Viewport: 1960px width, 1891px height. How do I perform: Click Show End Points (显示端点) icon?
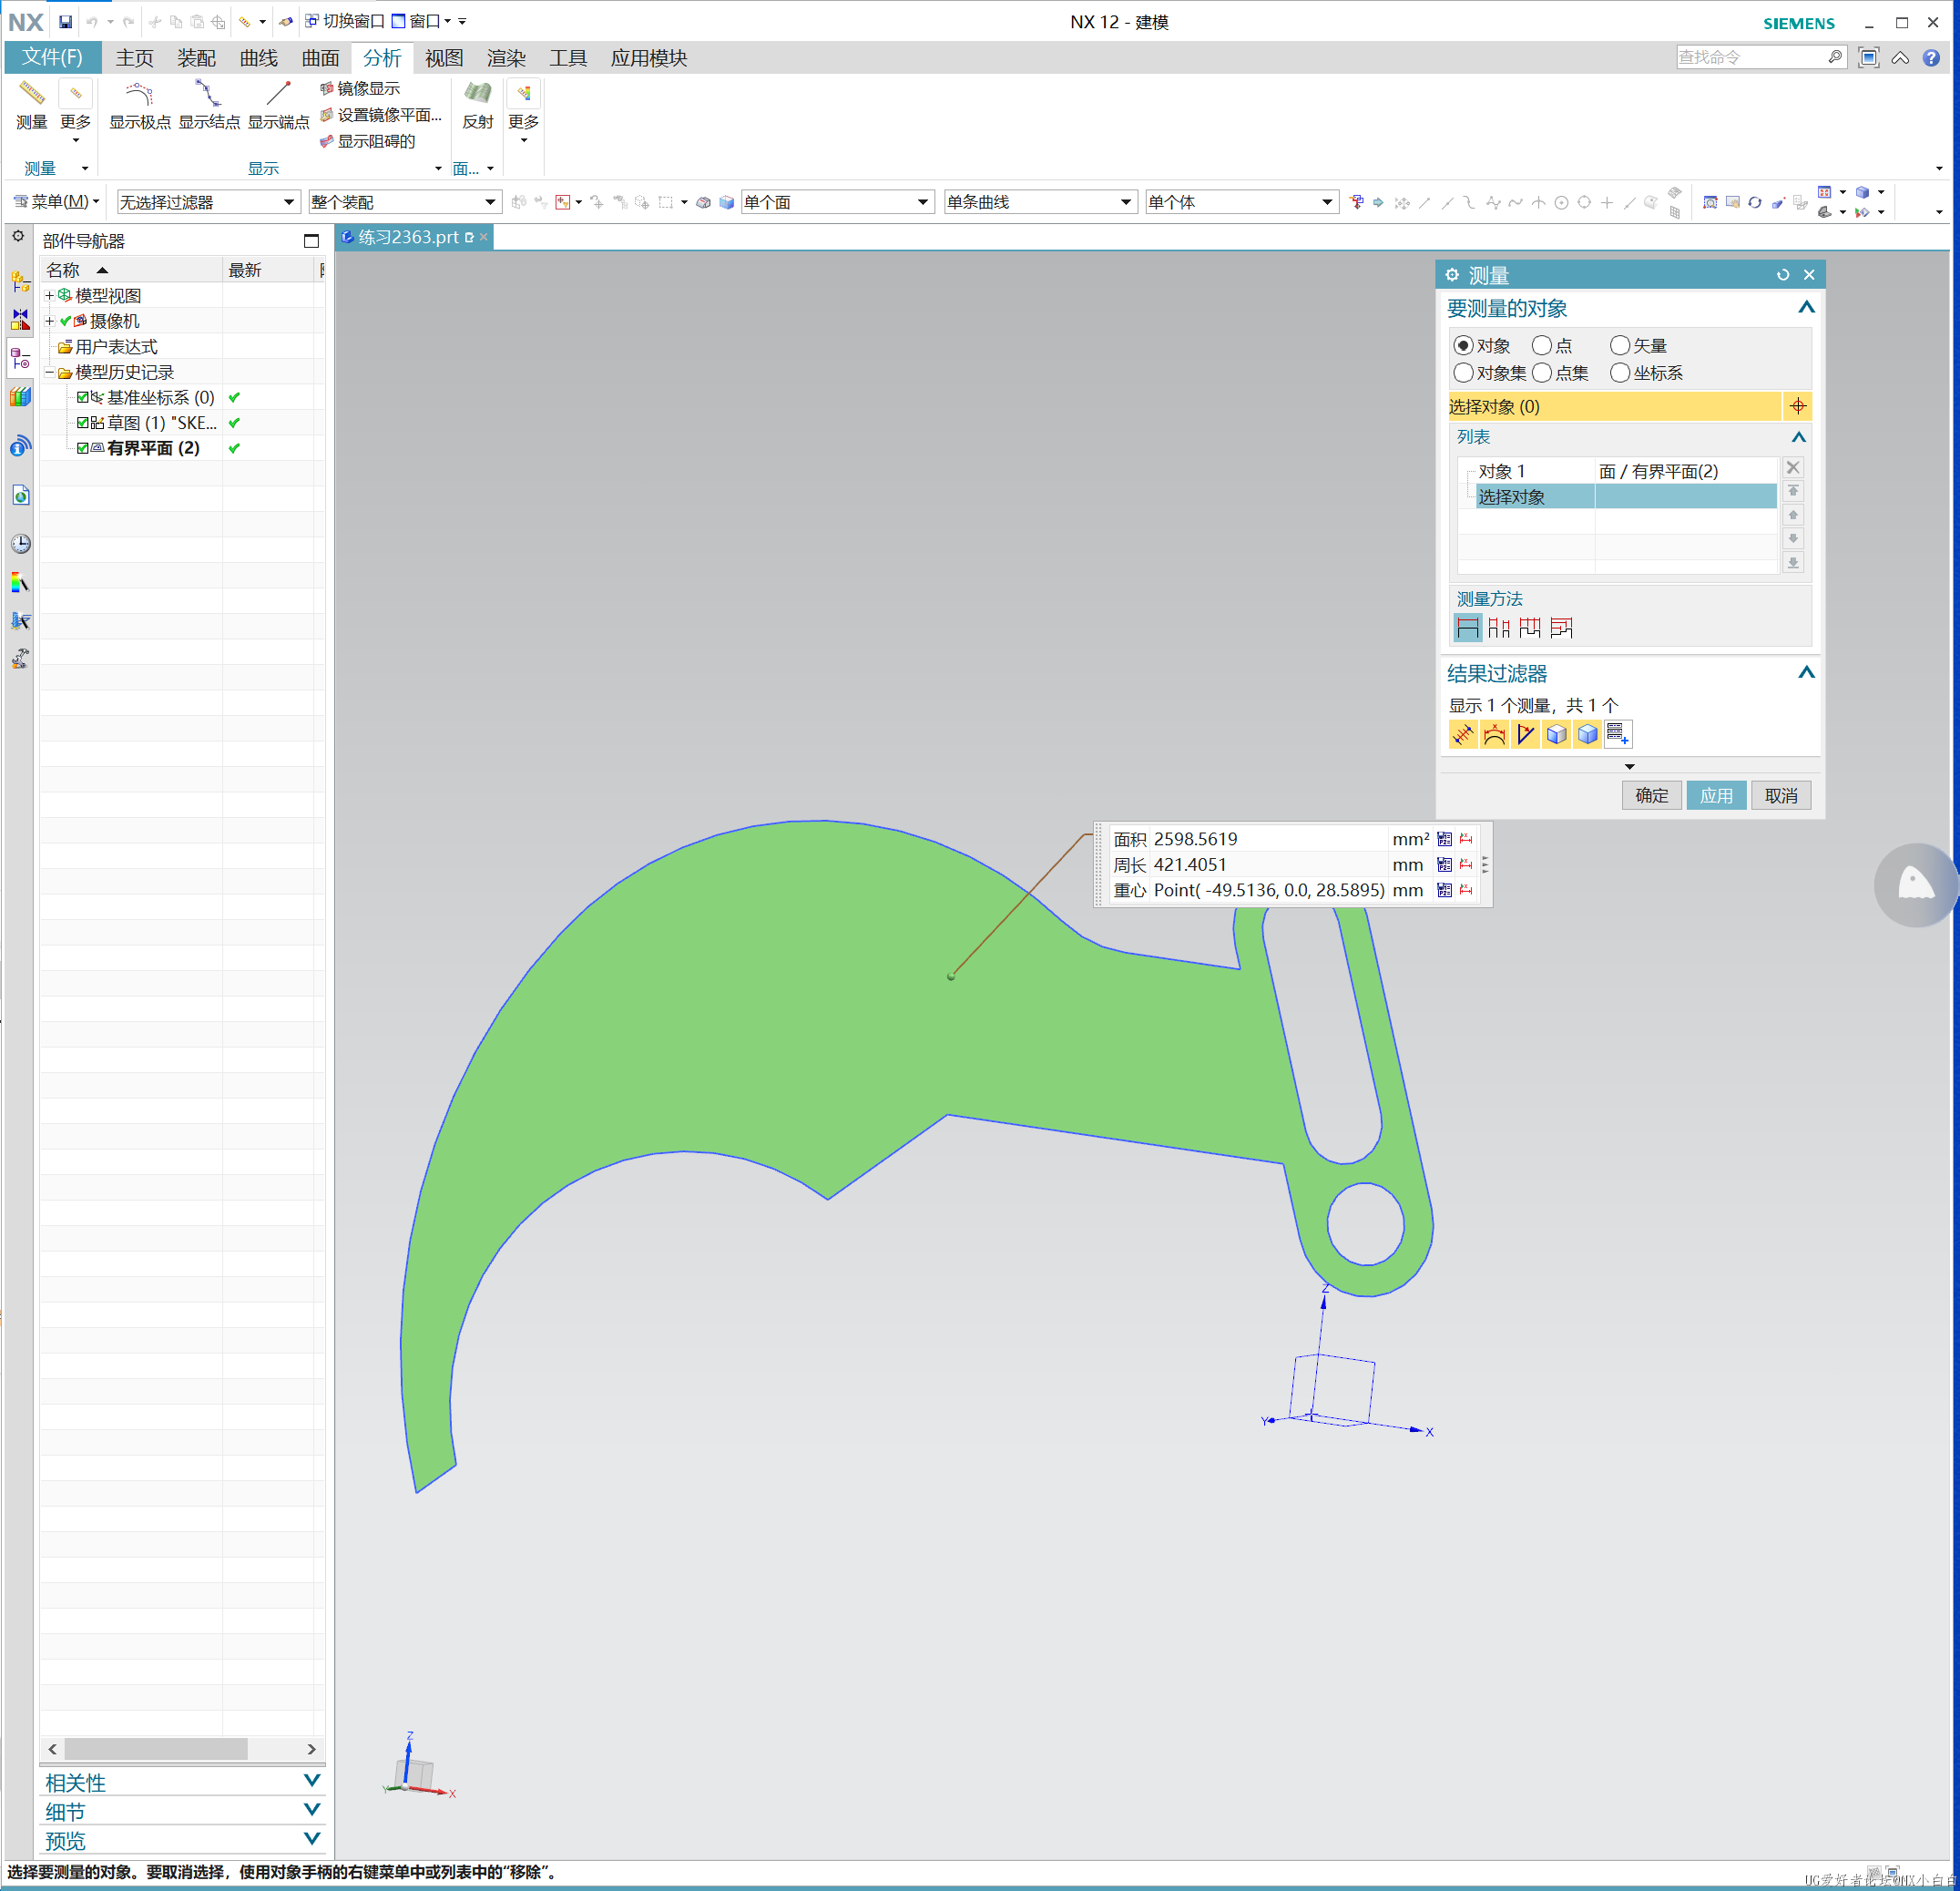(x=278, y=95)
